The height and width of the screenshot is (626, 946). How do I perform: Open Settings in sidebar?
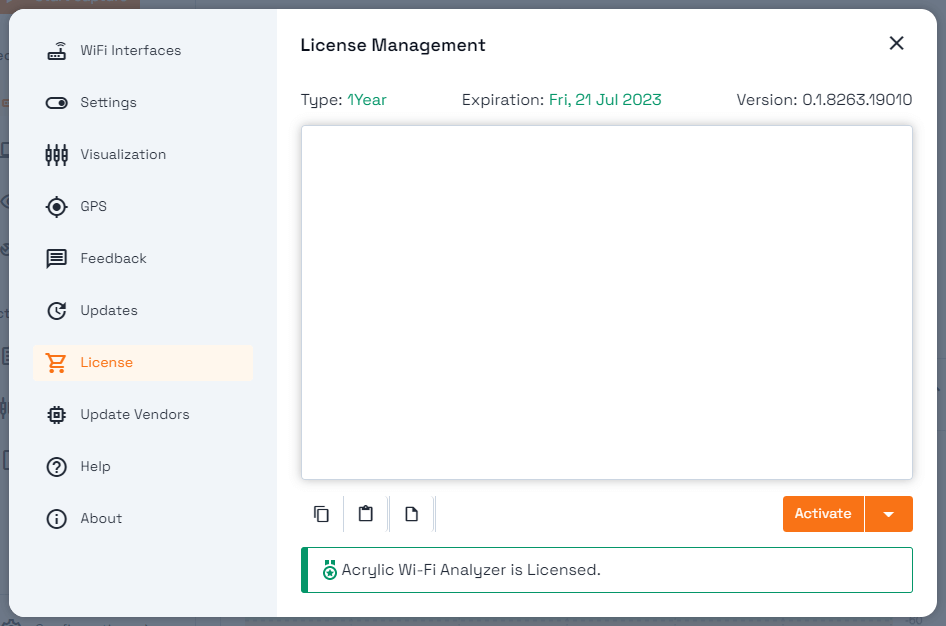[x=143, y=103]
